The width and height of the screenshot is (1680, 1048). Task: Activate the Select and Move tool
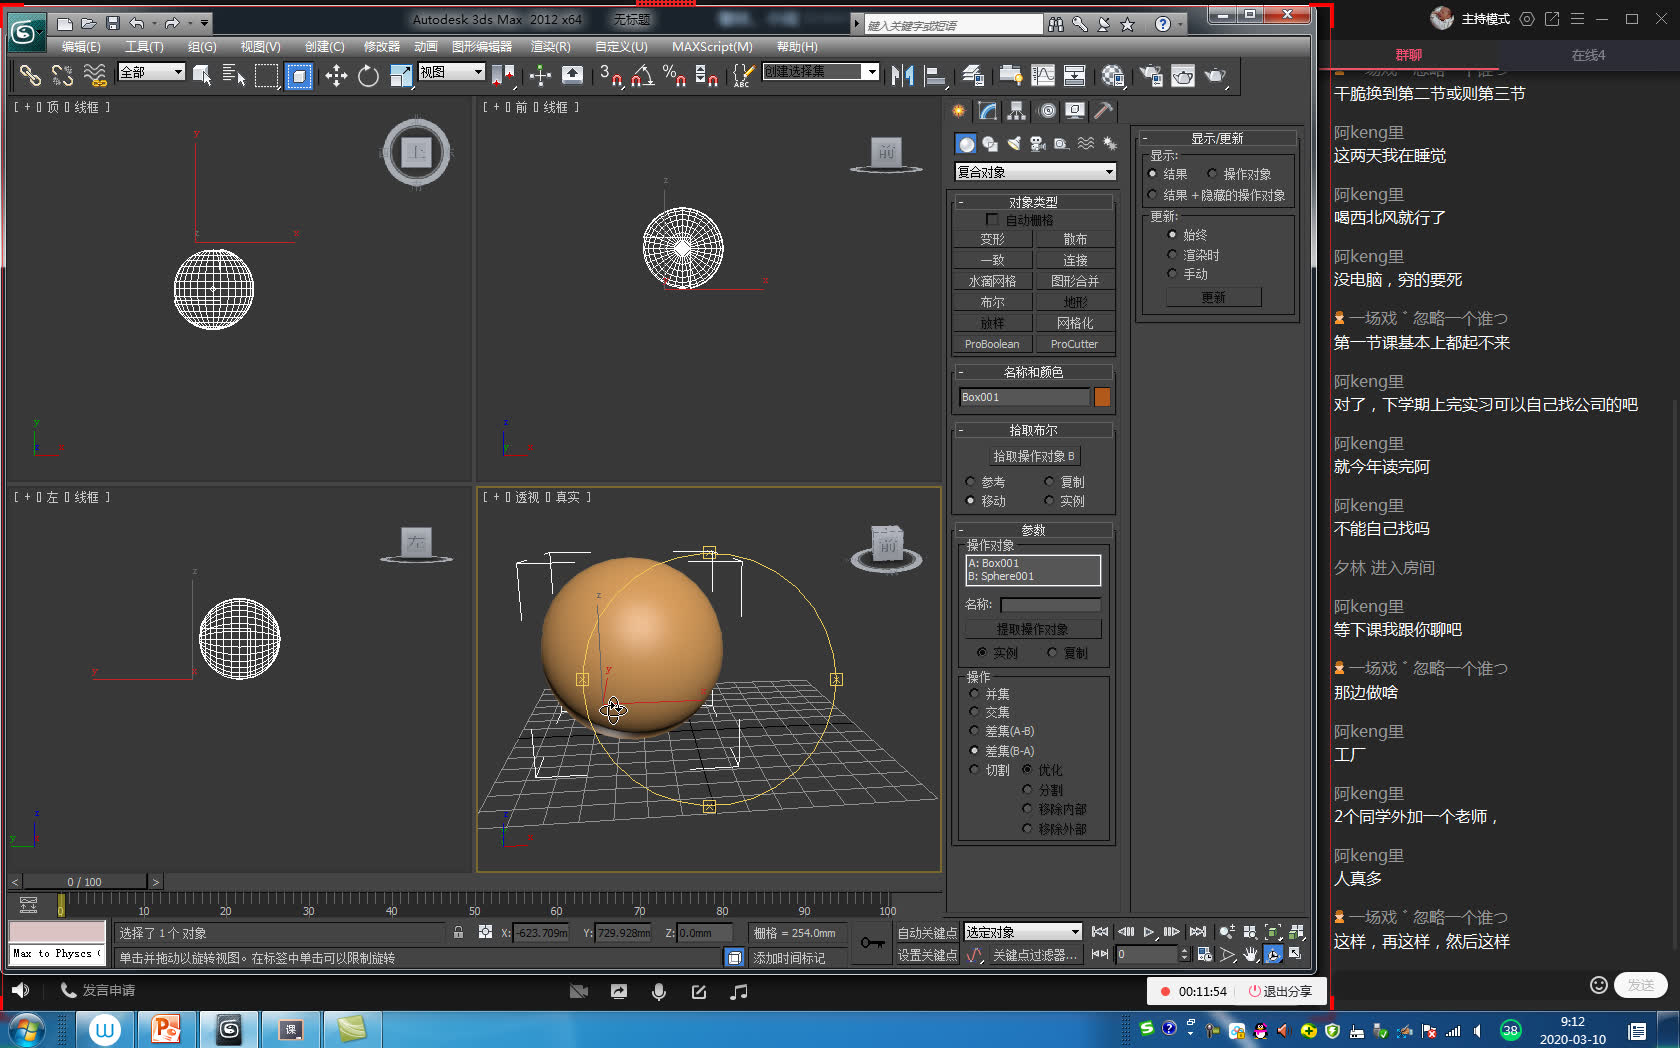(337, 76)
